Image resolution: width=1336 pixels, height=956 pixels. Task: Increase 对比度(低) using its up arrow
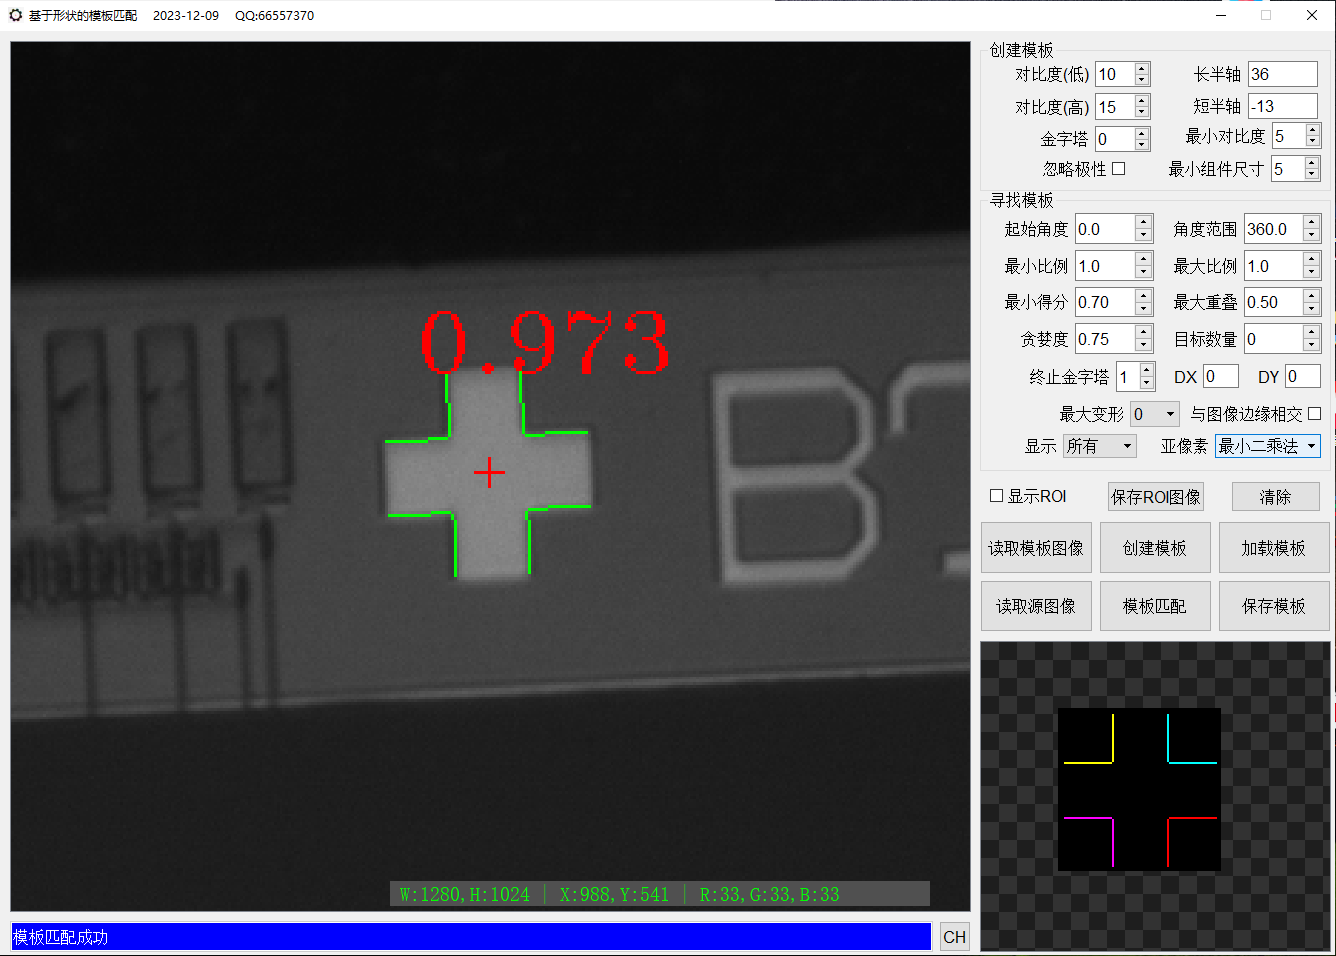click(1143, 69)
